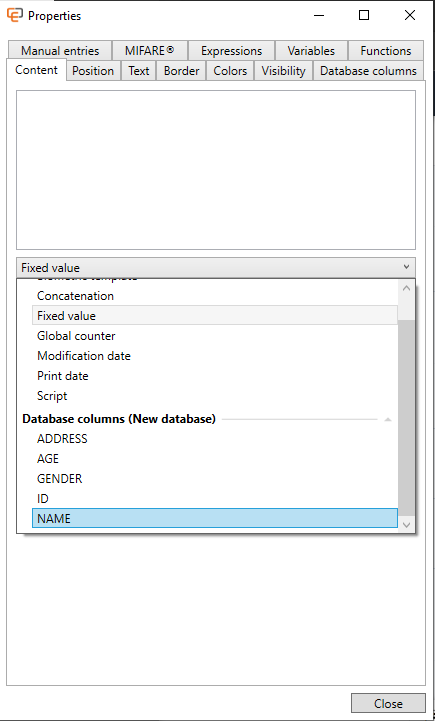The width and height of the screenshot is (435, 721).
Task: Open the MIFARE tab
Action: coord(149,51)
